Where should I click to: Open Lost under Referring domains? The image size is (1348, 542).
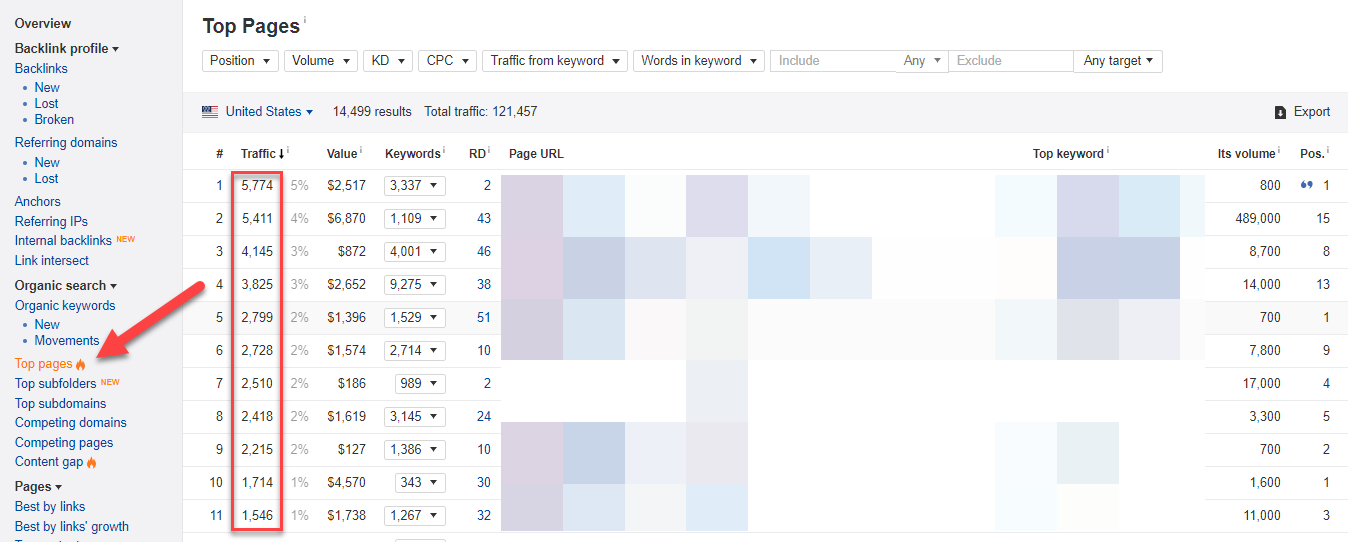pyautogui.click(x=47, y=179)
